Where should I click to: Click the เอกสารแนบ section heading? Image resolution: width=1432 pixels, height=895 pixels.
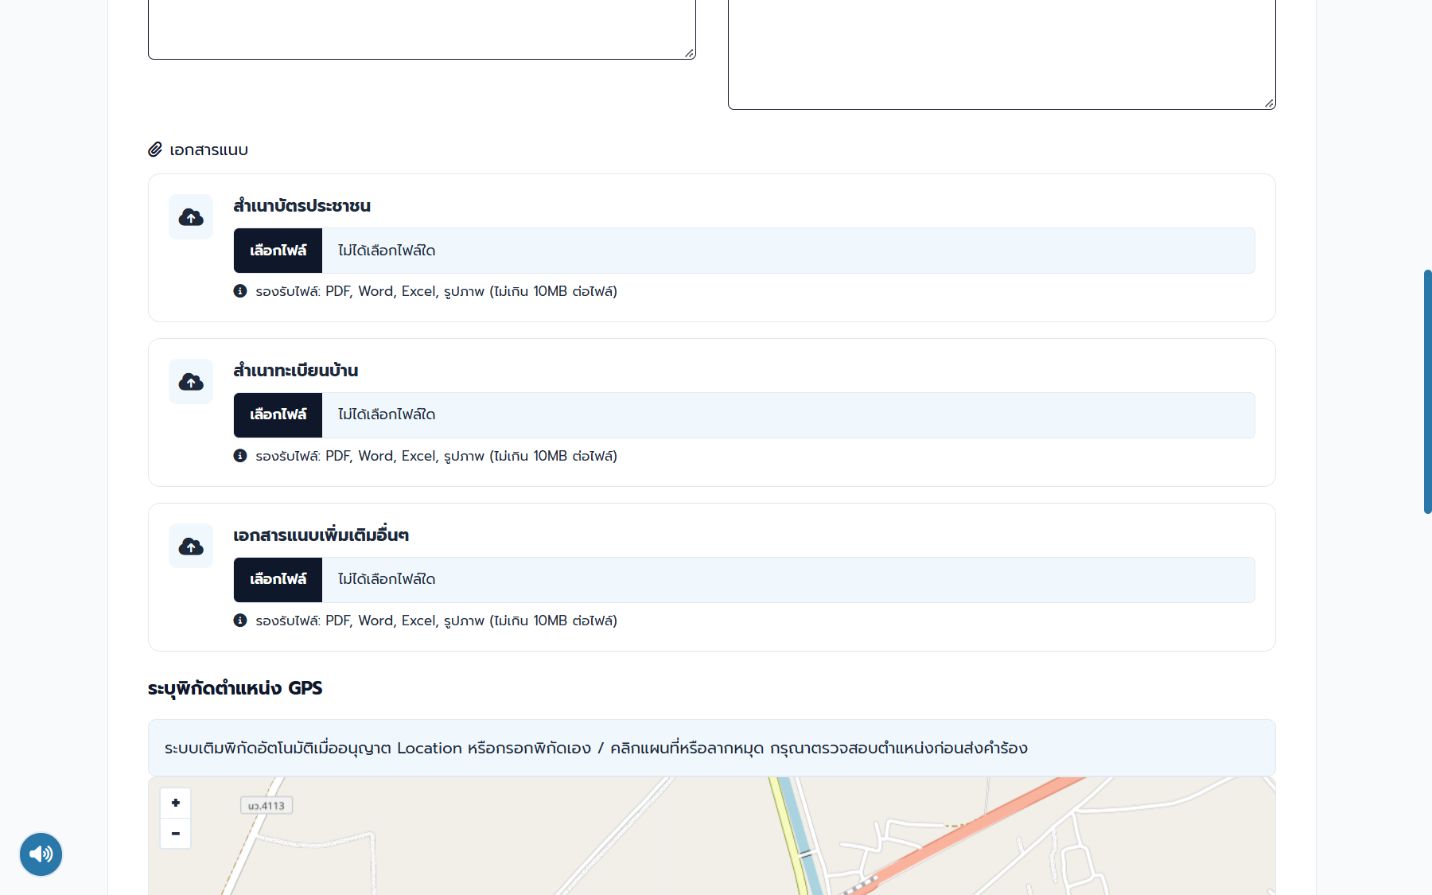209,150
